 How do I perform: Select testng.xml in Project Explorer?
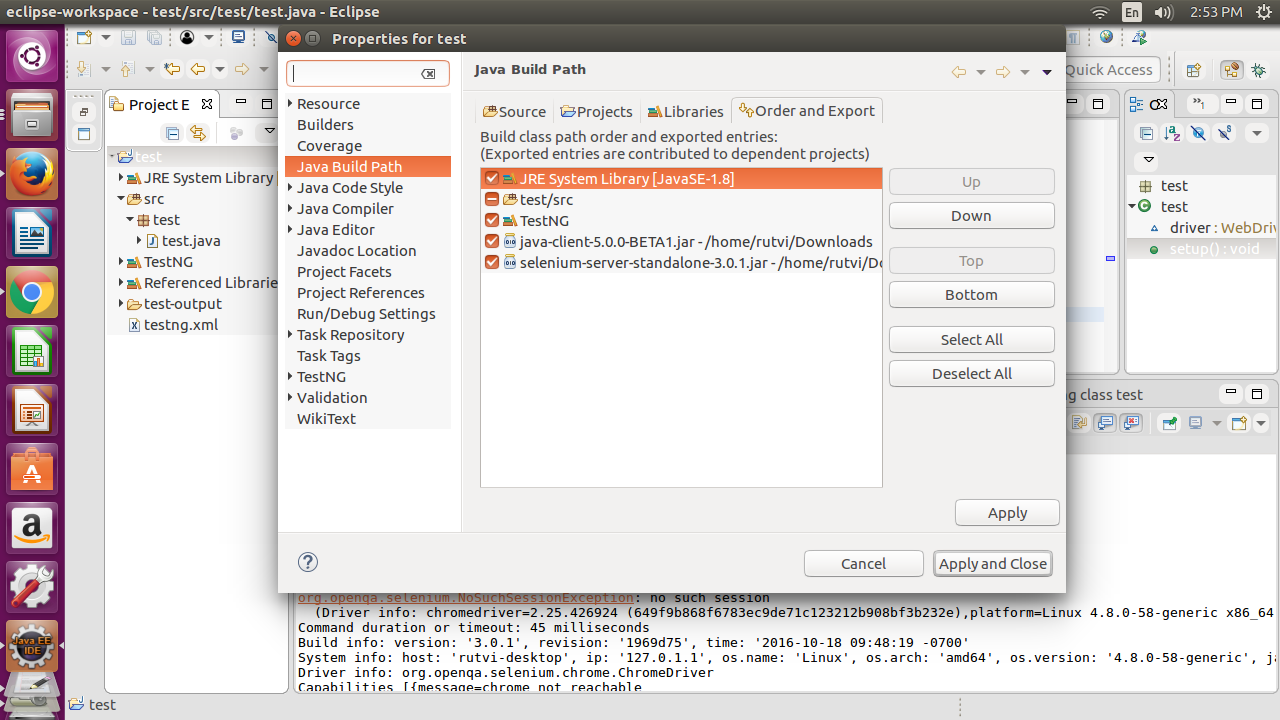pos(180,324)
